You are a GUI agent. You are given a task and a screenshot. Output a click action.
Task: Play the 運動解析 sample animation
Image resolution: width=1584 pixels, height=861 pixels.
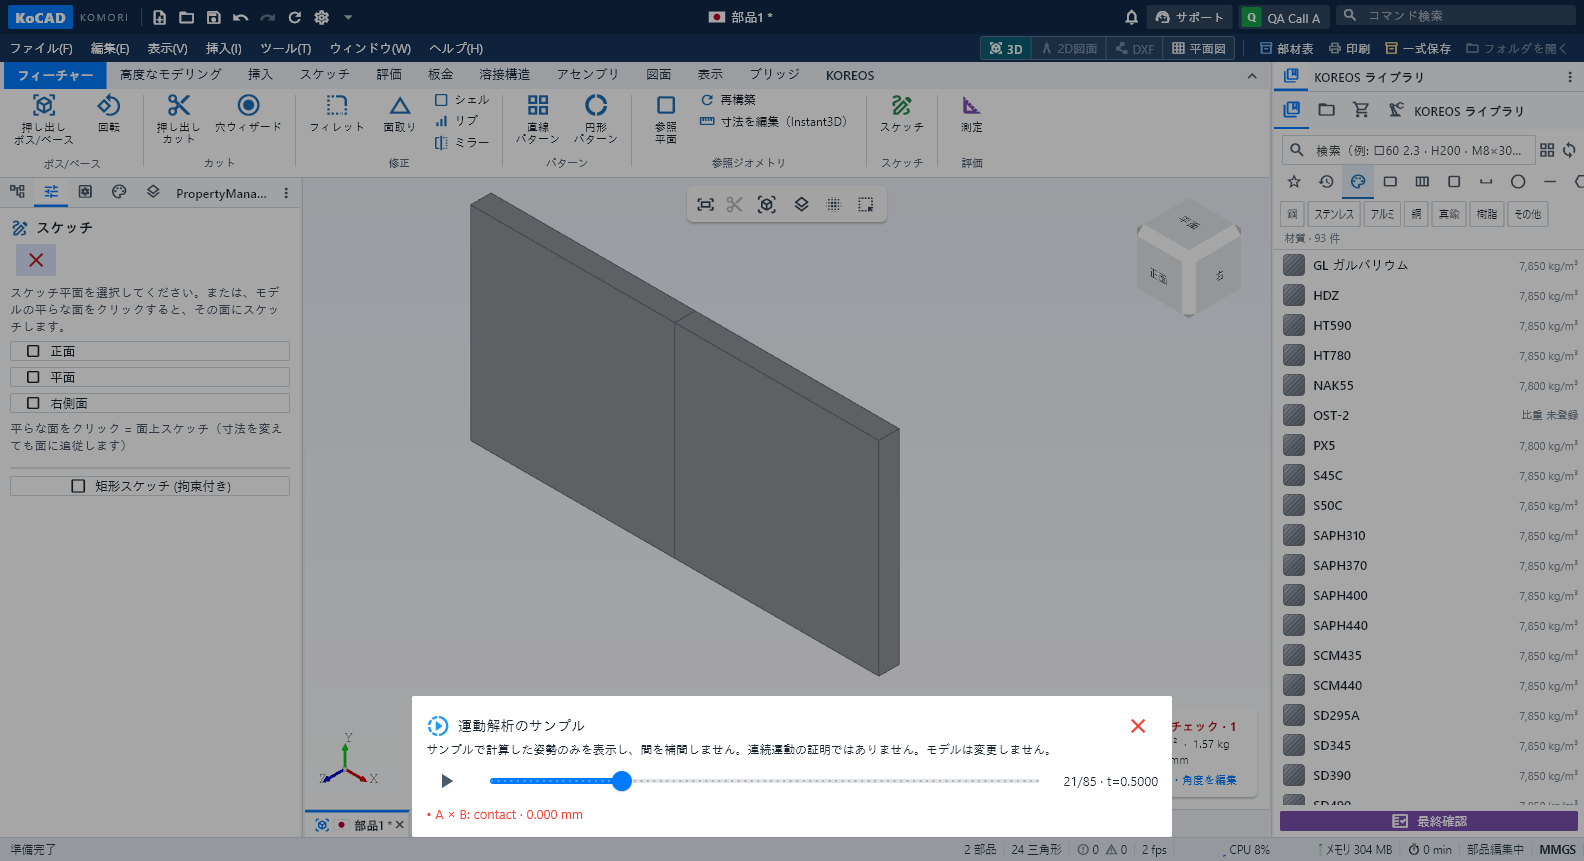[447, 781]
